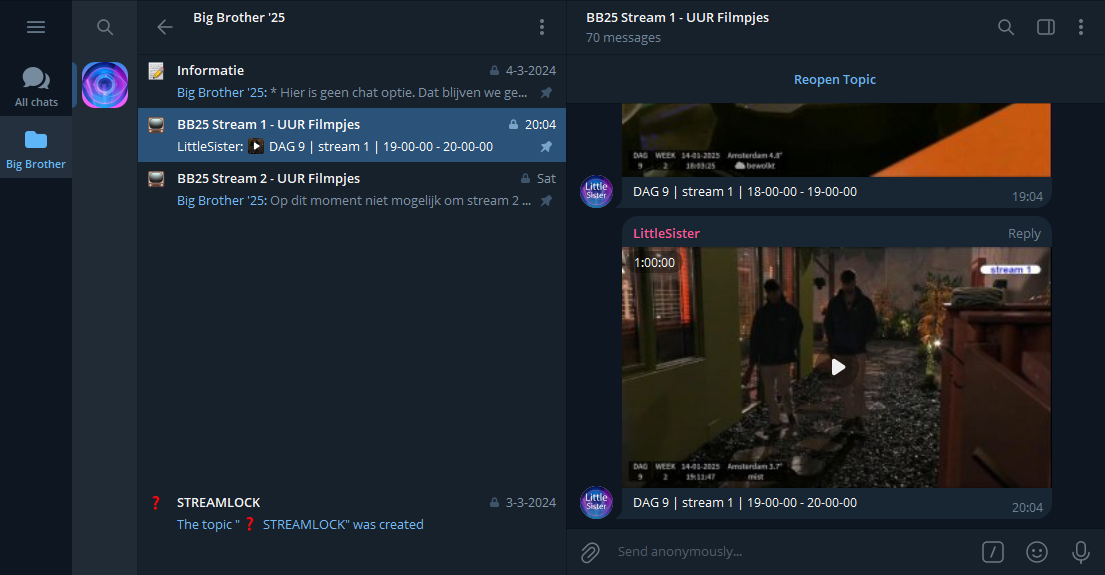Select the Big Brother '25 group avatar

(x=105, y=85)
